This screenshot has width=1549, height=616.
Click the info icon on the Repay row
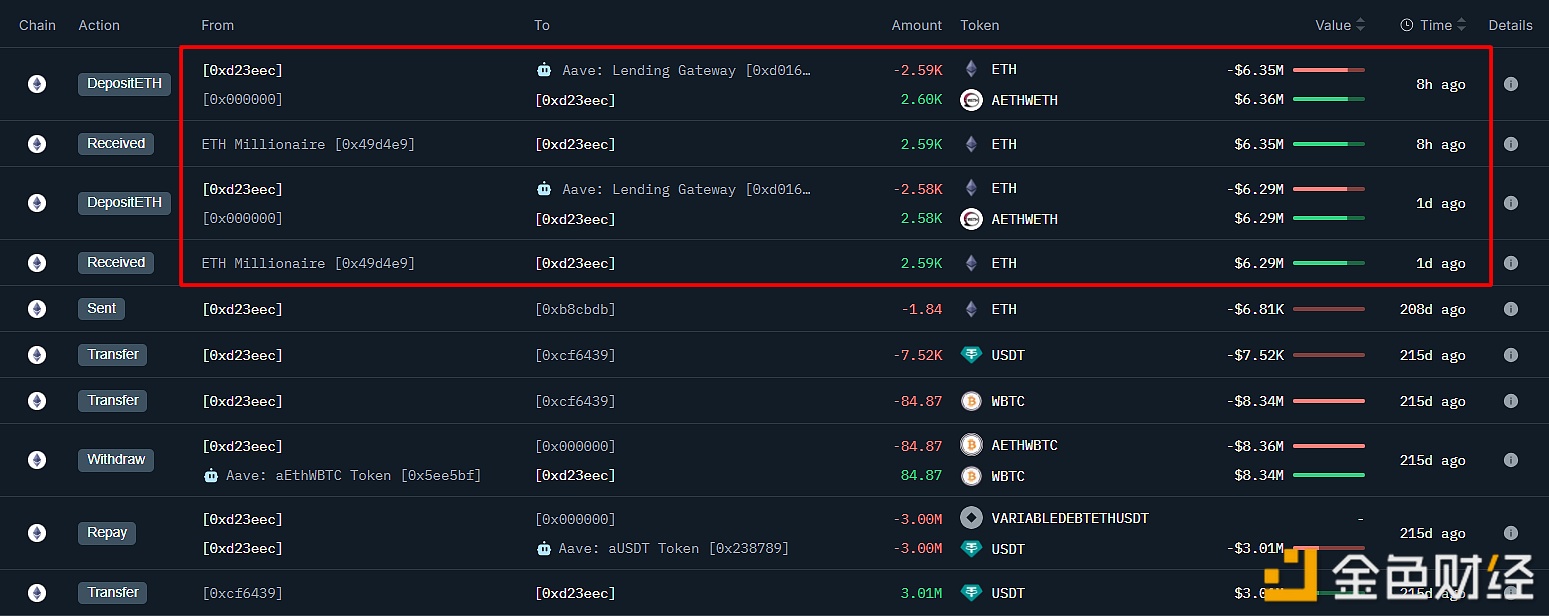coord(1510,533)
